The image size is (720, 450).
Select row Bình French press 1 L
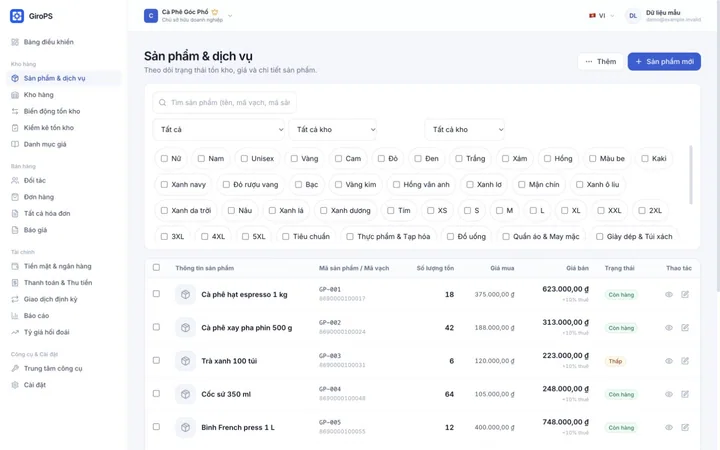[157, 427]
